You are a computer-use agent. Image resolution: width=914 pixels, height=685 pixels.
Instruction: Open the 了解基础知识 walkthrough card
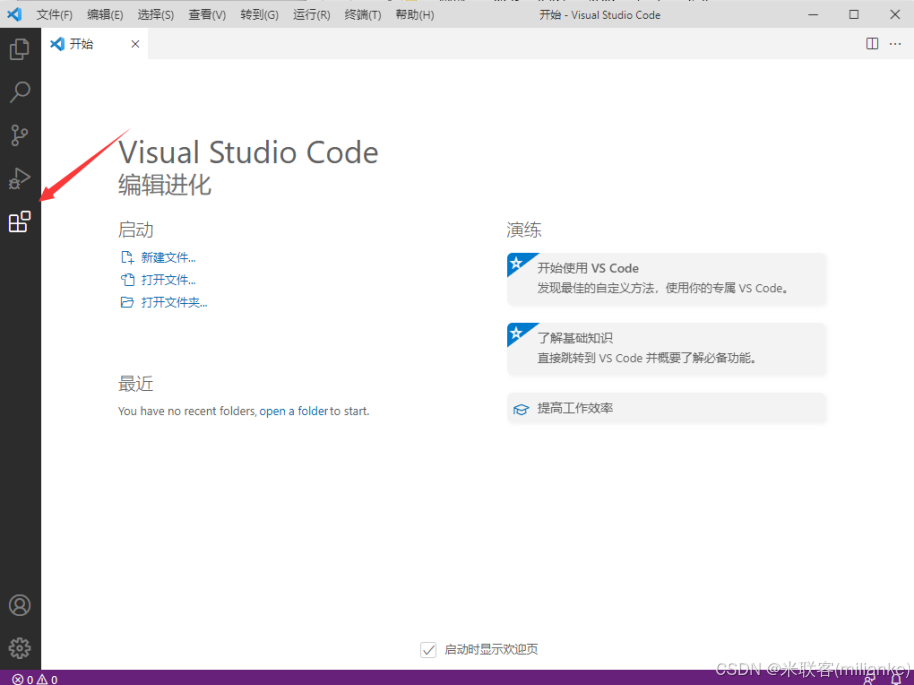(666, 349)
